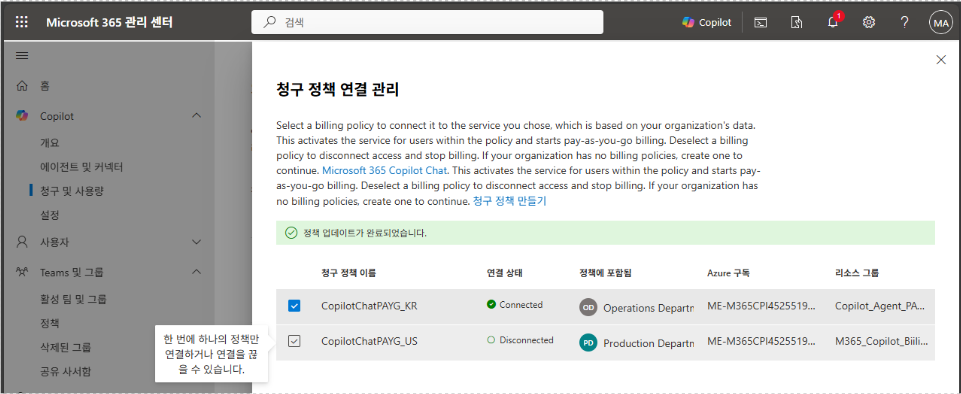Click the PD Production Department avatar

(x=588, y=343)
